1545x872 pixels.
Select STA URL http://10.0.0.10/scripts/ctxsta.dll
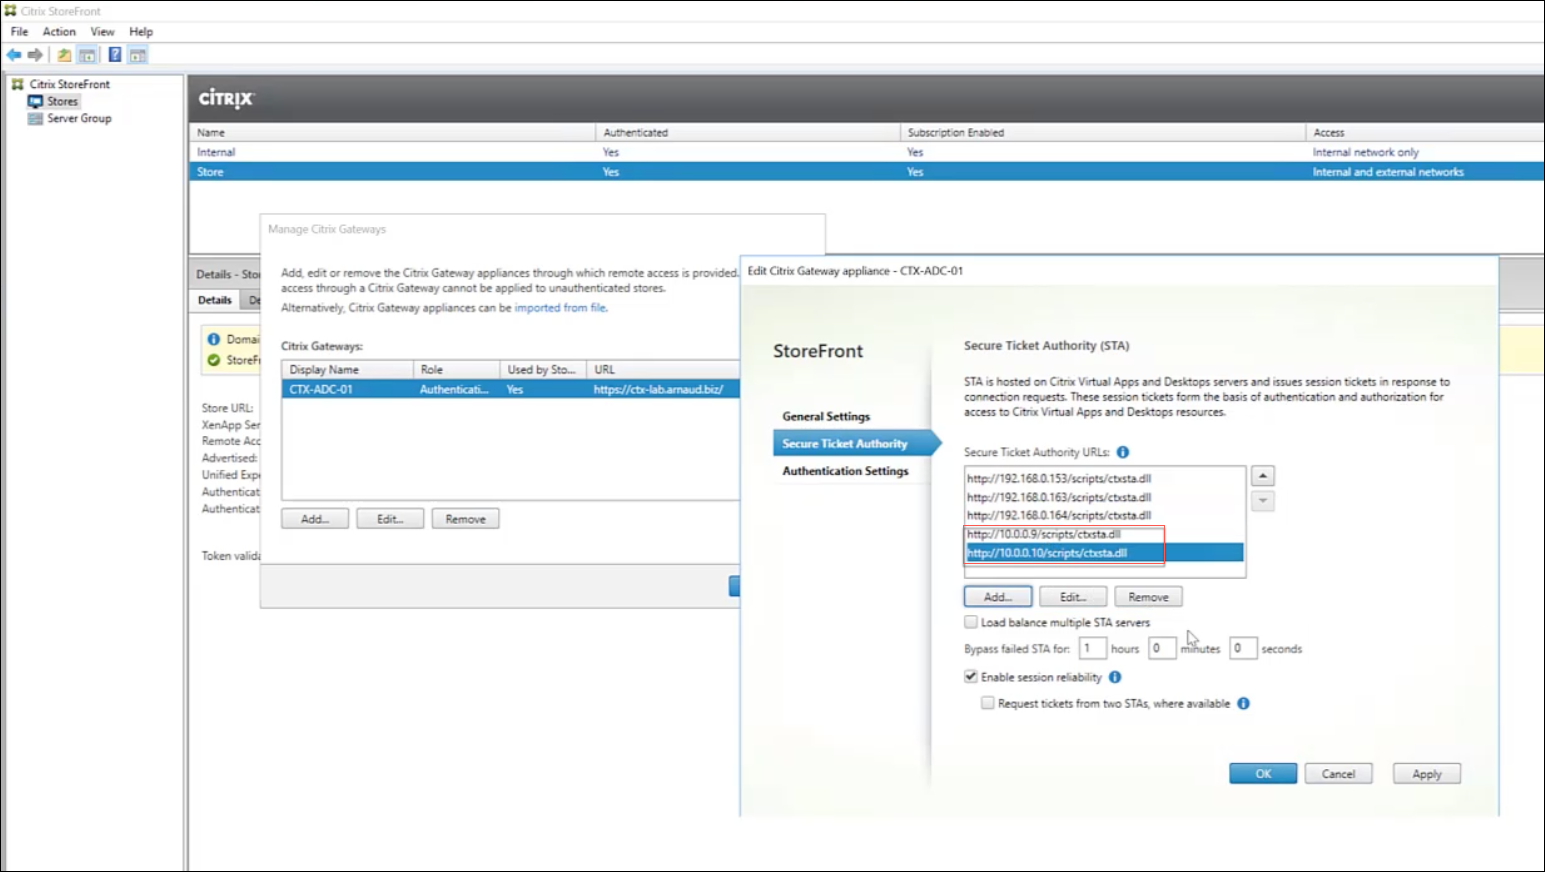point(1104,553)
